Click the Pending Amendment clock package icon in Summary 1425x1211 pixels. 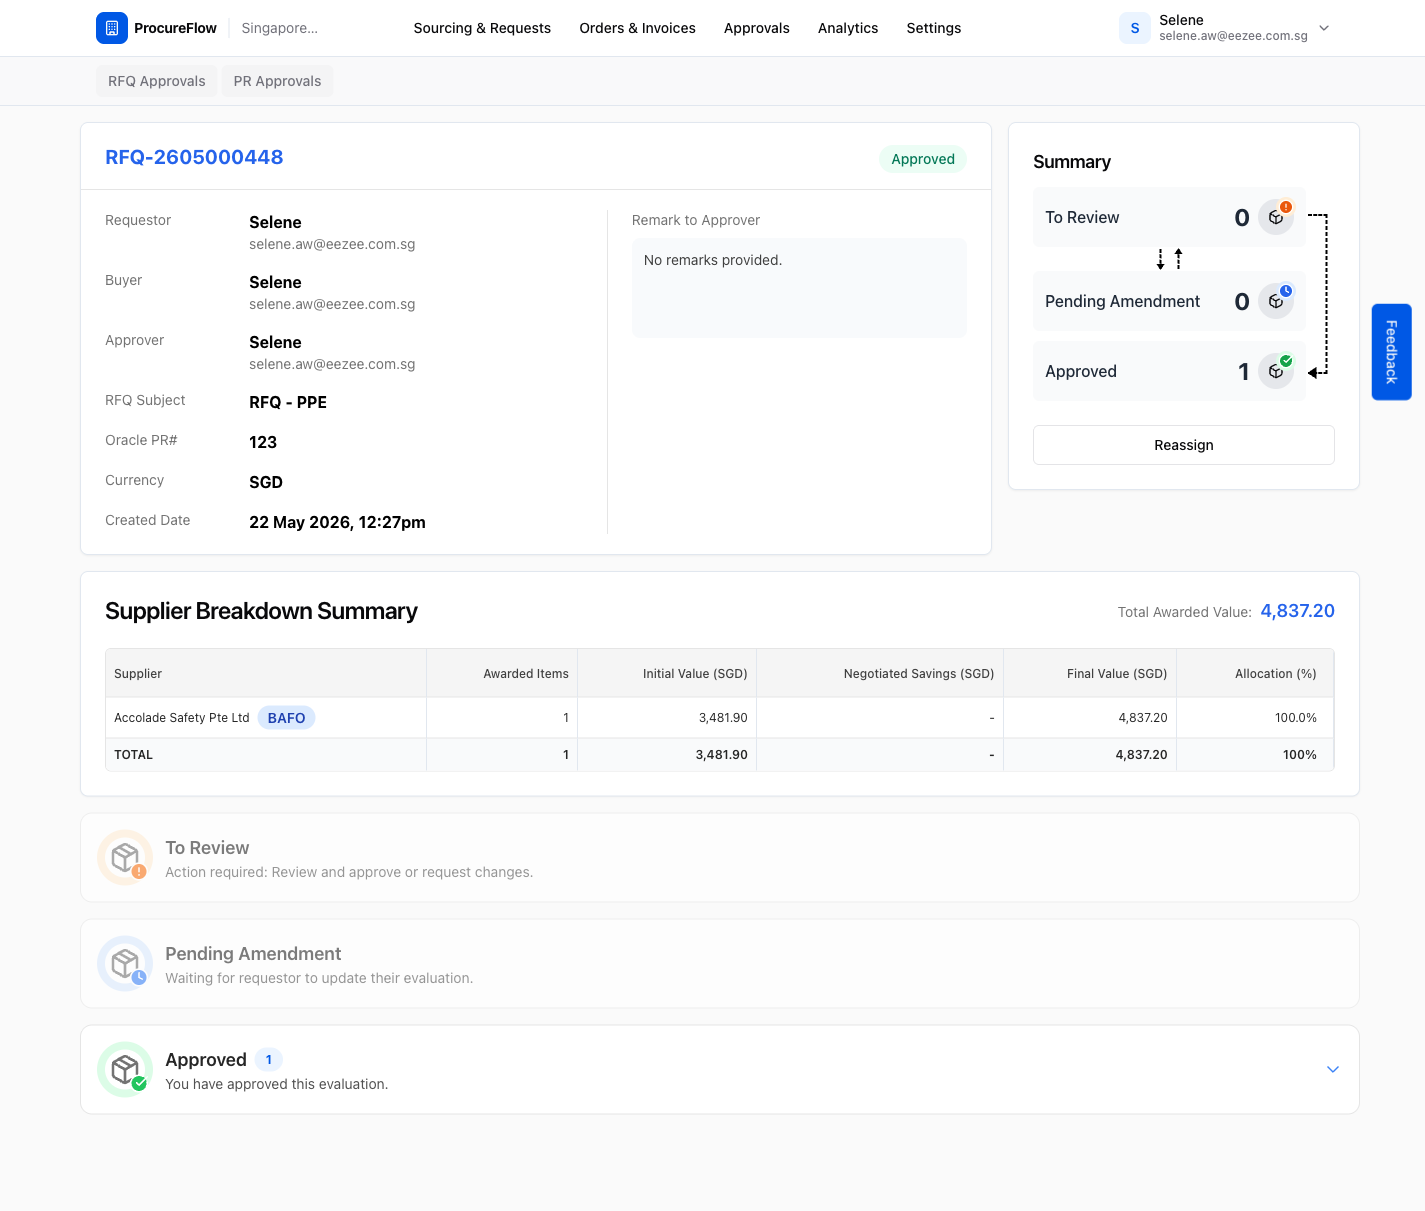(1276, 301)
